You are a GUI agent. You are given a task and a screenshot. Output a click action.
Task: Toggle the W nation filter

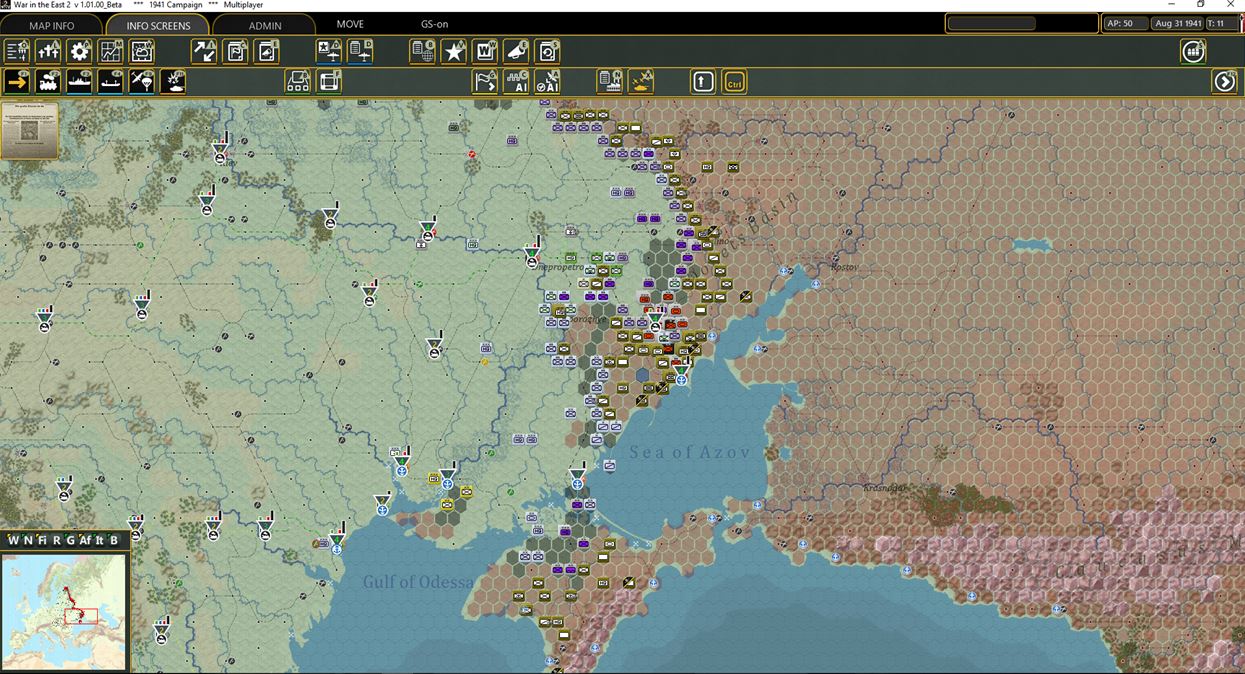tap(13, 540)
